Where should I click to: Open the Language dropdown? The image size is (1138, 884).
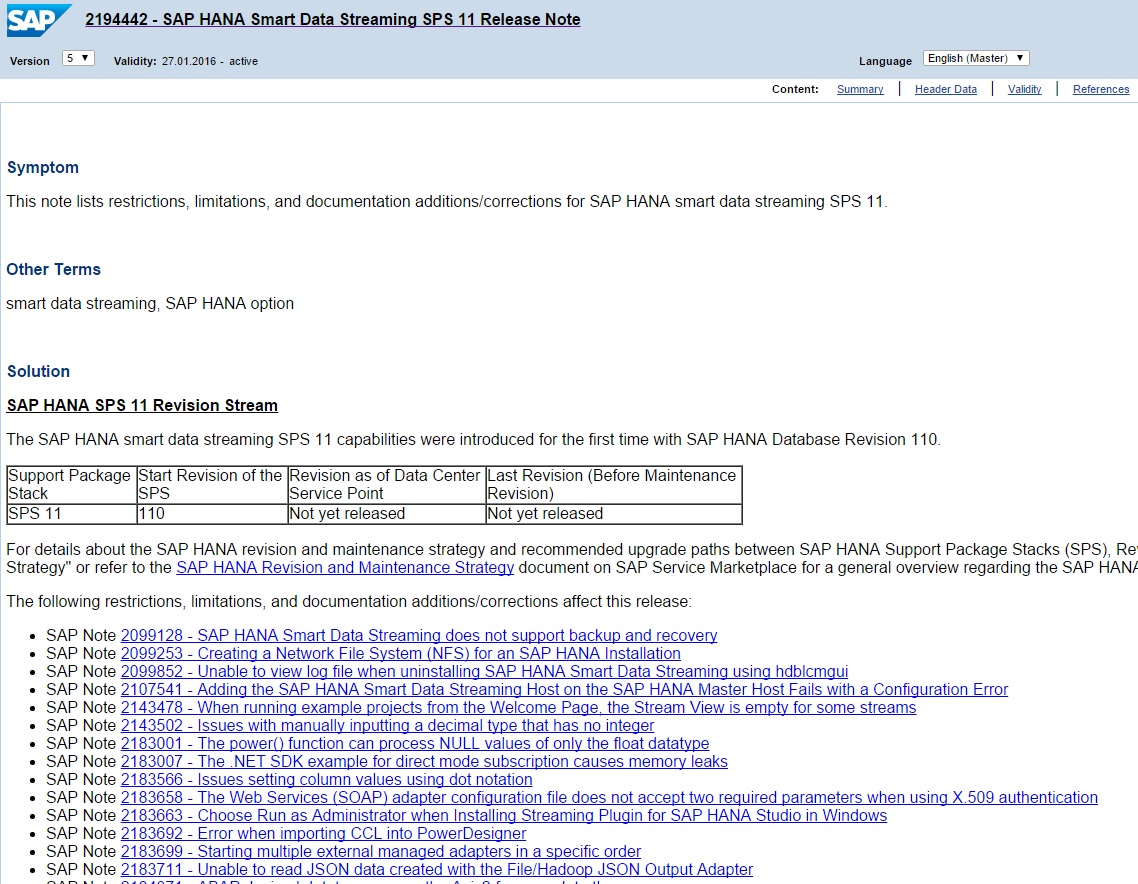click(975, 59)
